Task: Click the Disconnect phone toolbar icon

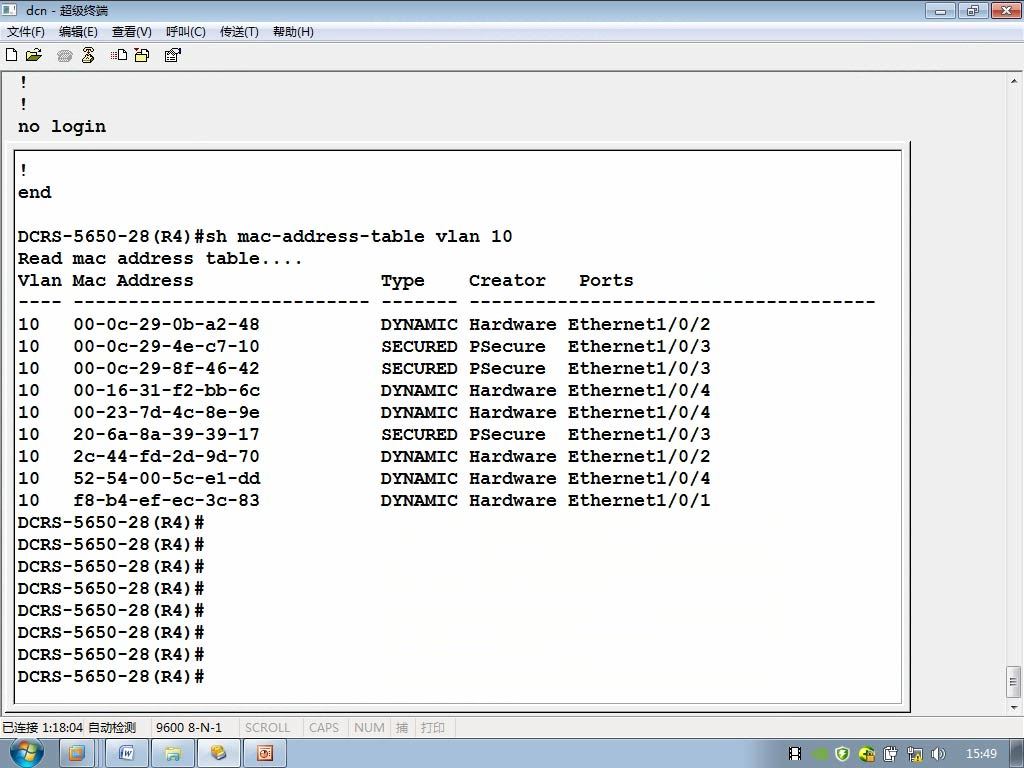Action: click(88, 55)
